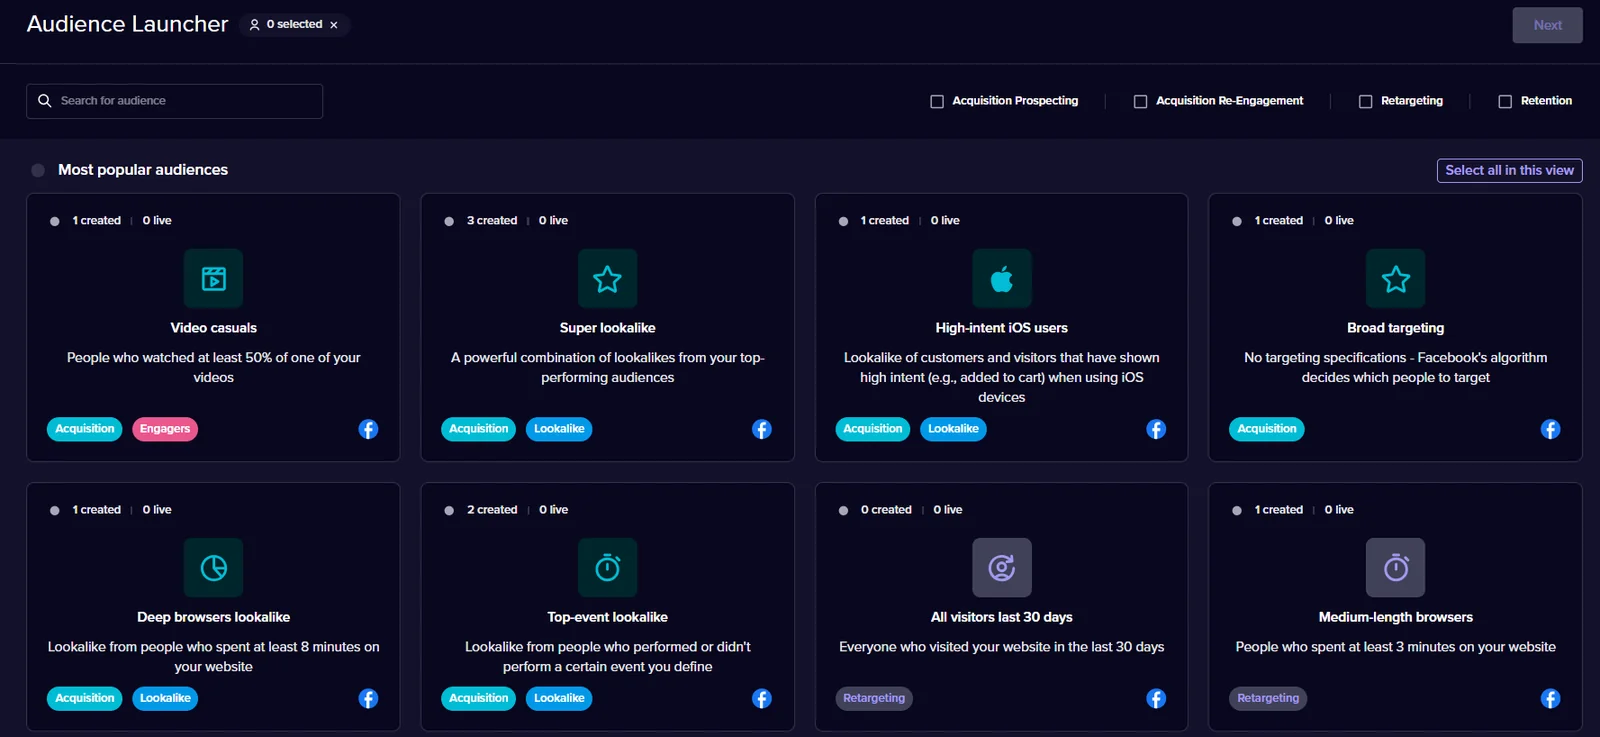Viewport: 1600px width, 737px height.
Task: Click the All visitors last 30 days icon
Action: (1001, 568)
